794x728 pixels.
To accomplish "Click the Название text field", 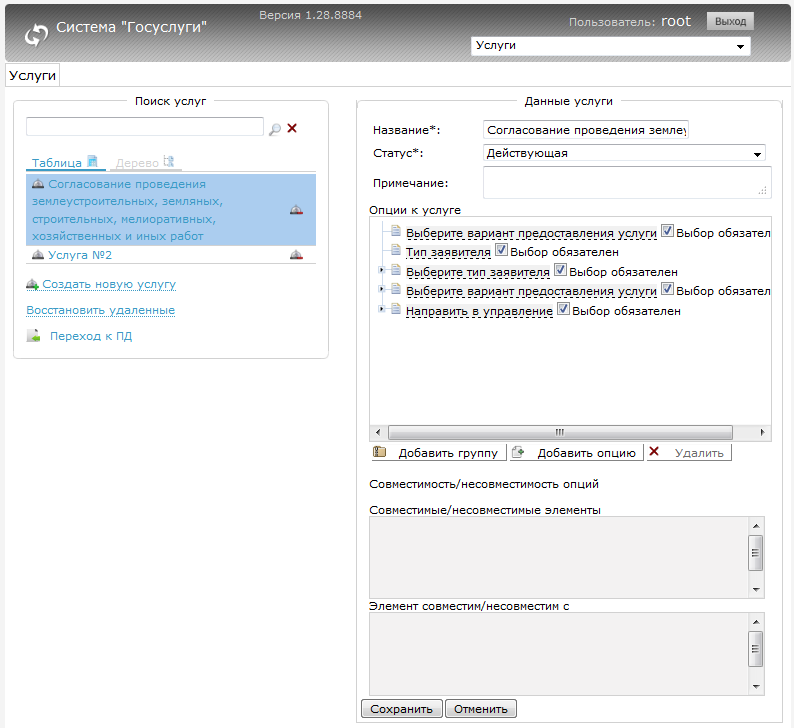I will point(586,130).
